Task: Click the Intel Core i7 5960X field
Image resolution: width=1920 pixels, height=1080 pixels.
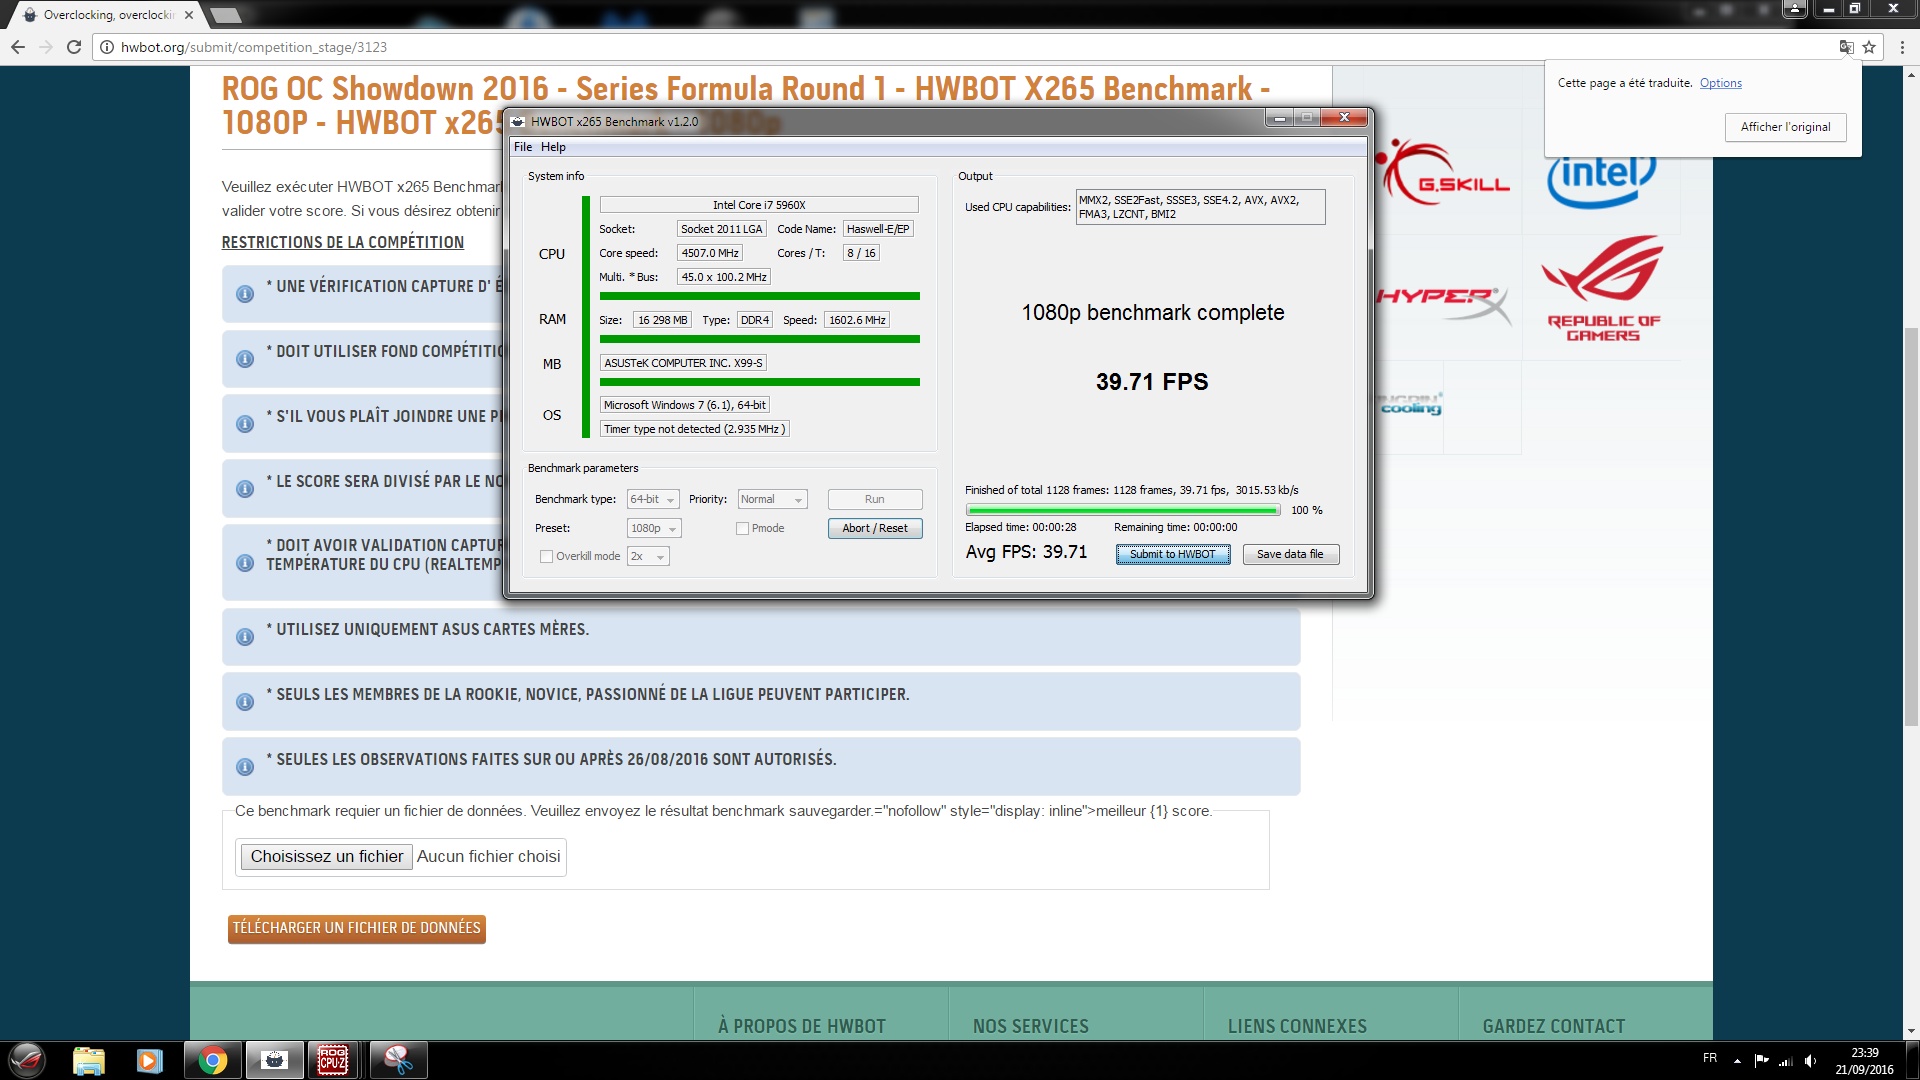Action: point(759,205)
